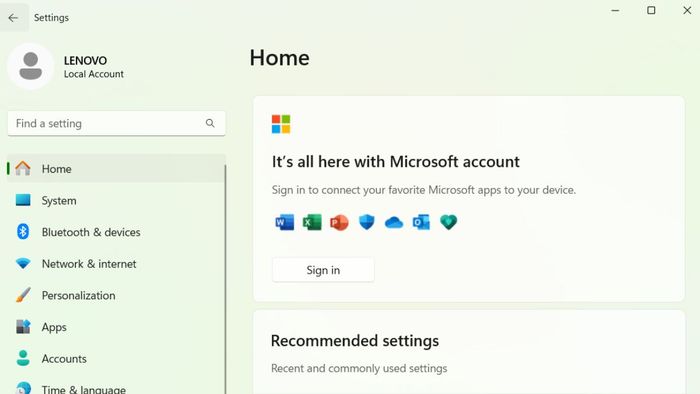Image resolution: width=700 pixels, height=394 pixels.
Task: Click the Word app icon
Action: click(285, 222)
